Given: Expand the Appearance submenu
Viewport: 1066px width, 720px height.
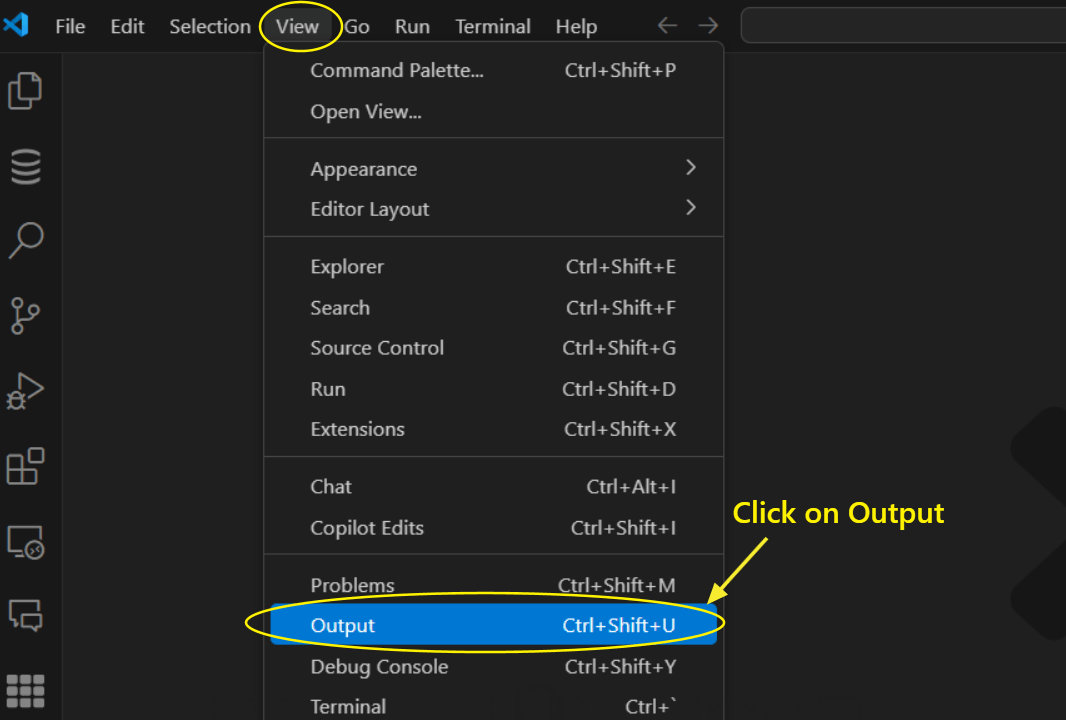Looking at the screenshot, I should pyautogui.click(x=494, y=169).
